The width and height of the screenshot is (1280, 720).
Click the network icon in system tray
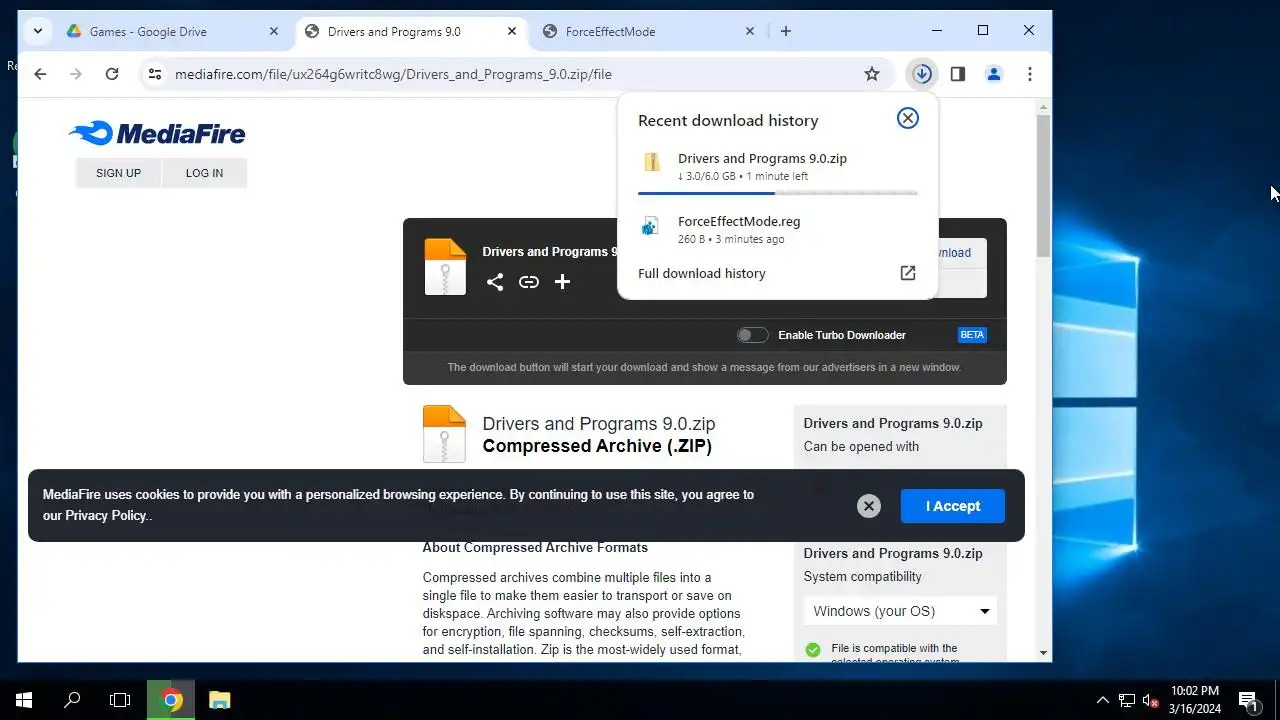point(1127,700)
